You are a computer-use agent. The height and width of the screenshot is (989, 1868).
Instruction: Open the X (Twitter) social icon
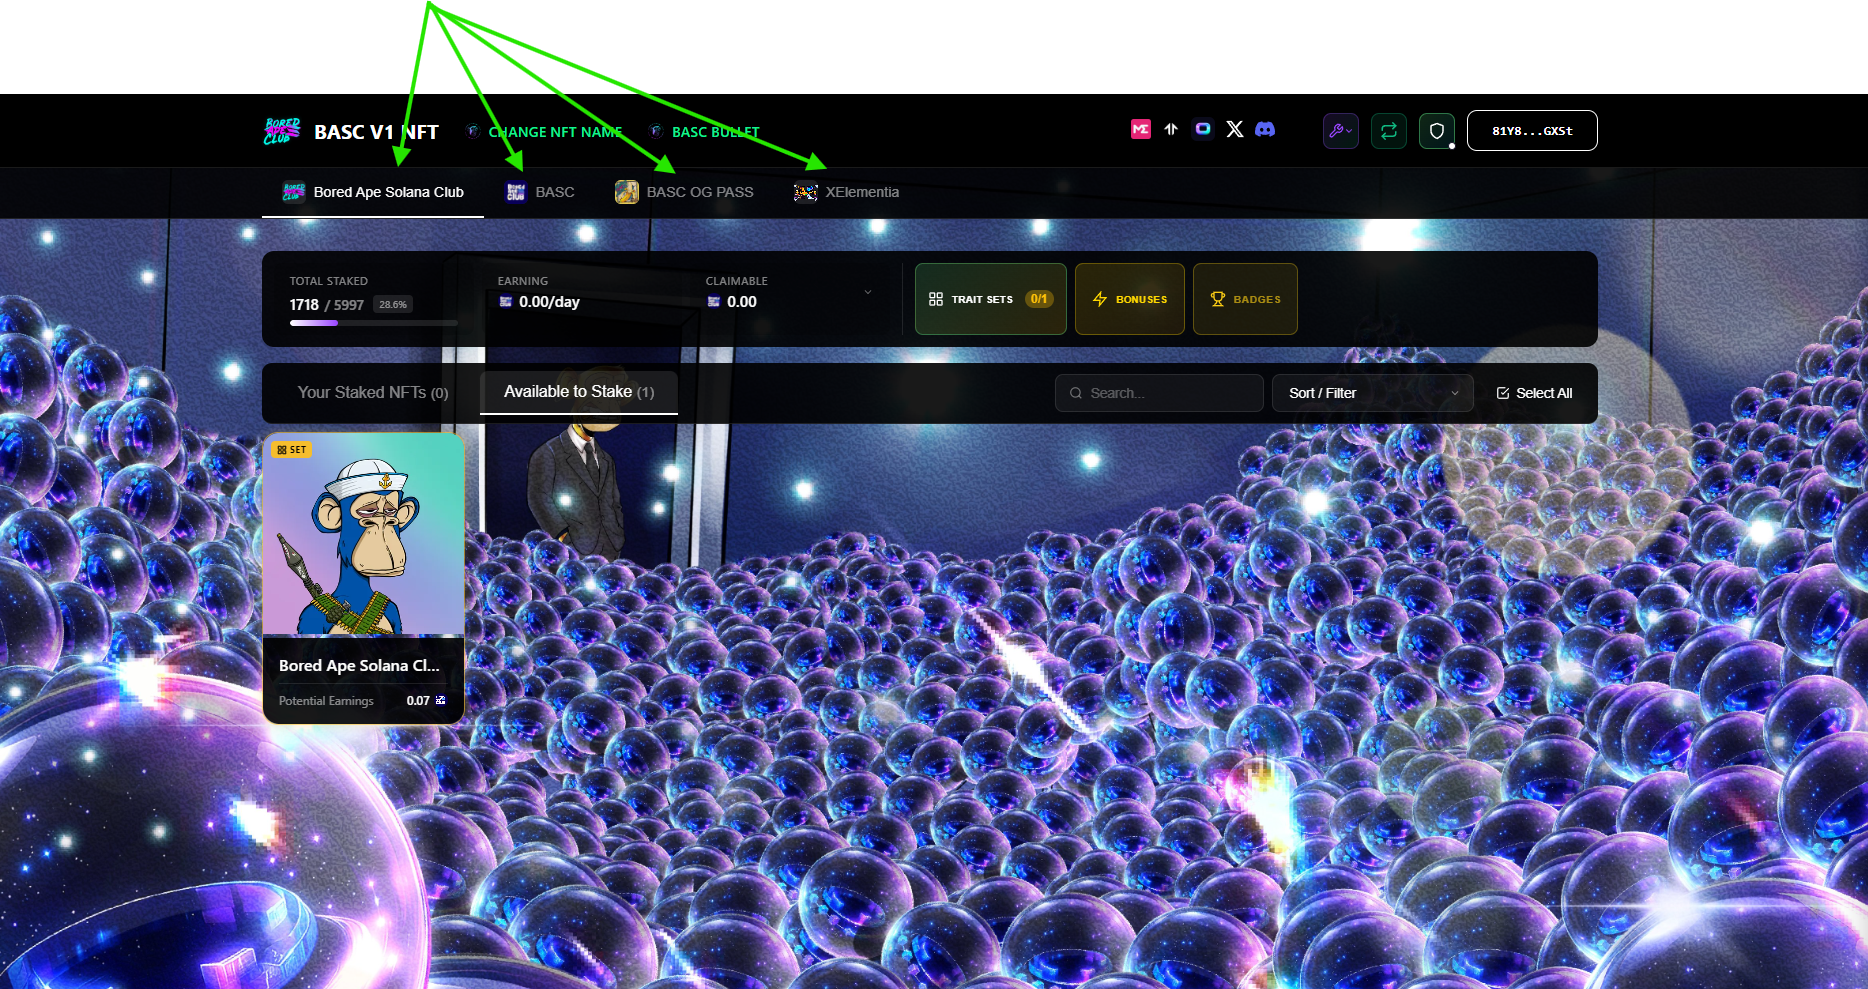click(1235, 129)
